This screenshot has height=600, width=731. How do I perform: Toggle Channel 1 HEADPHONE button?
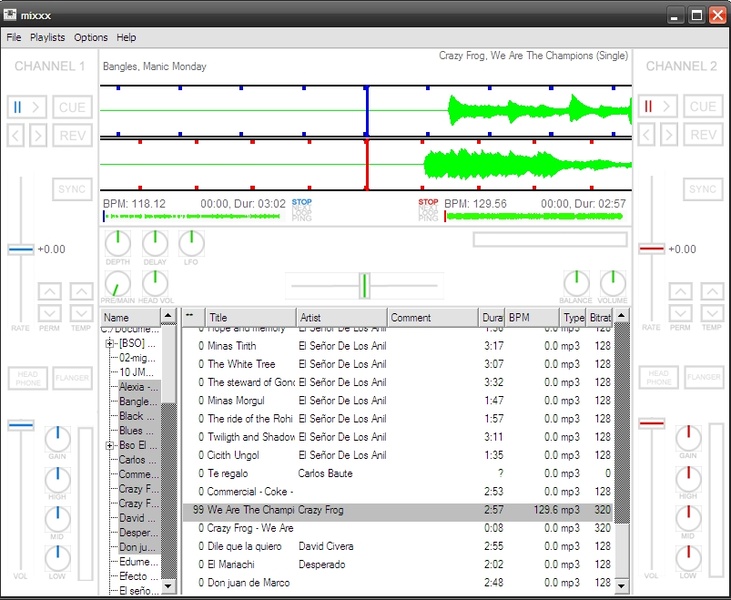[x=28, y=378]
